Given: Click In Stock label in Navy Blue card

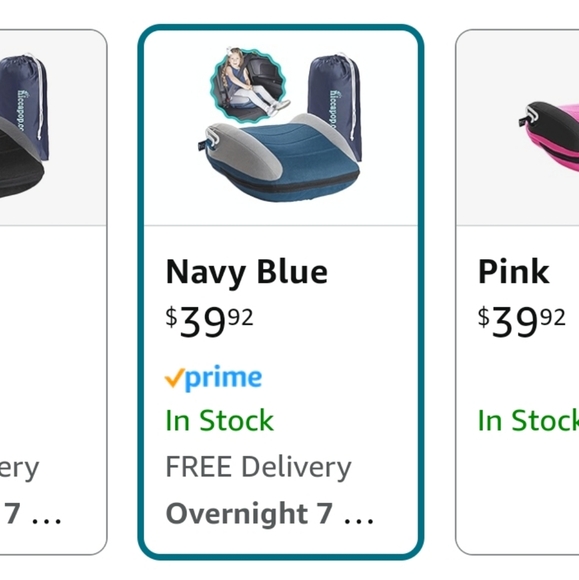Looking at the screenshot, I should point(220,421).
